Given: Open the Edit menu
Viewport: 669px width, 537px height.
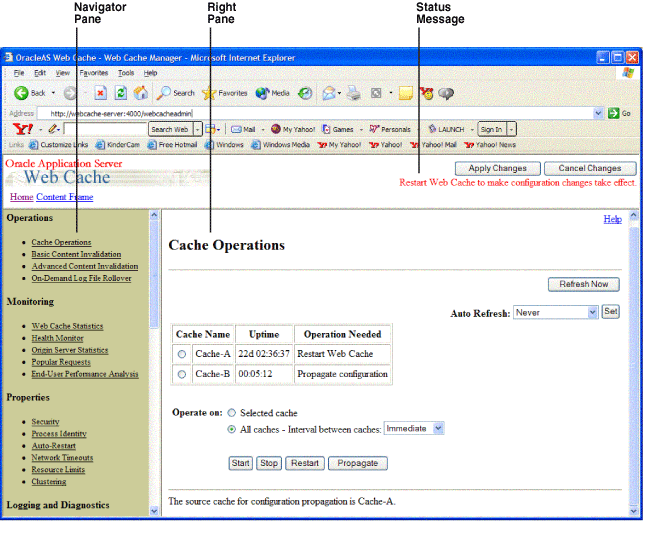Looking at the screenshot, I should click(x=40, y=73).
